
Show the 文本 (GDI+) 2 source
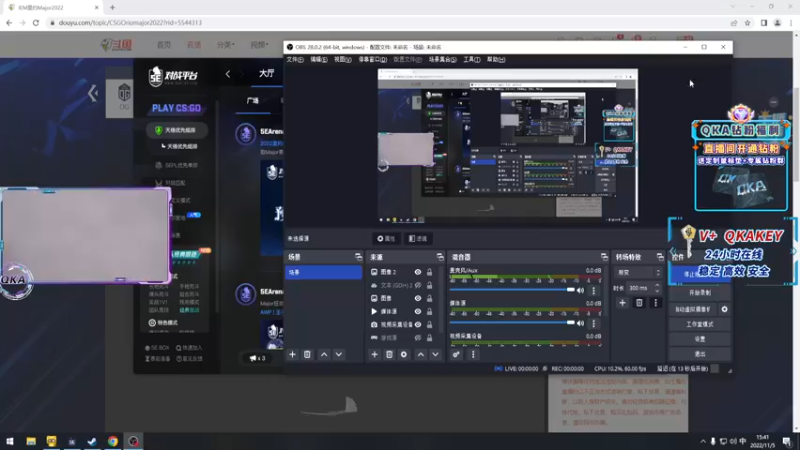[418, 285]
